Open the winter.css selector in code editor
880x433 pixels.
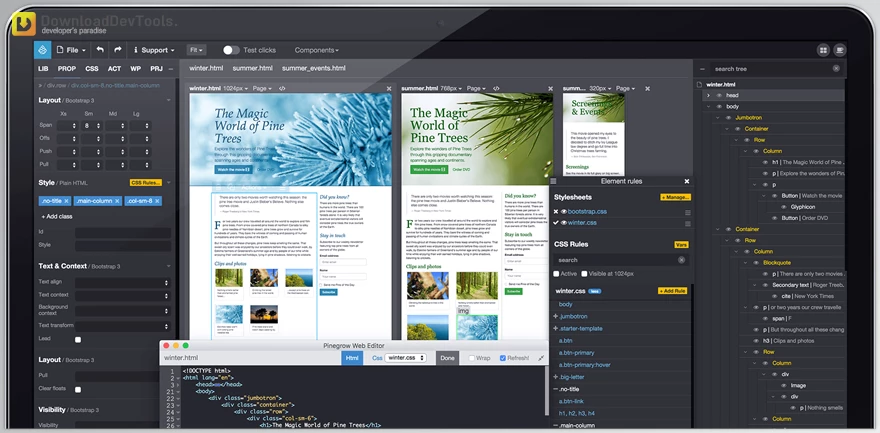405,358
